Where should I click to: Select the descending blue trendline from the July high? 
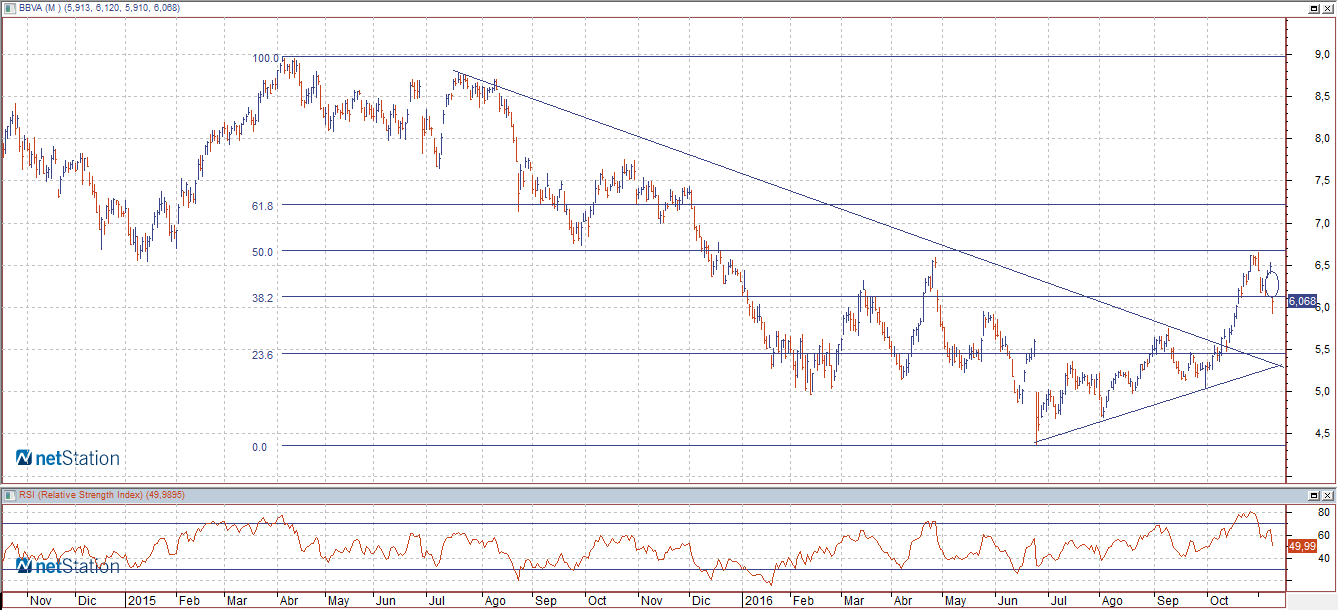tap(868, 219)
